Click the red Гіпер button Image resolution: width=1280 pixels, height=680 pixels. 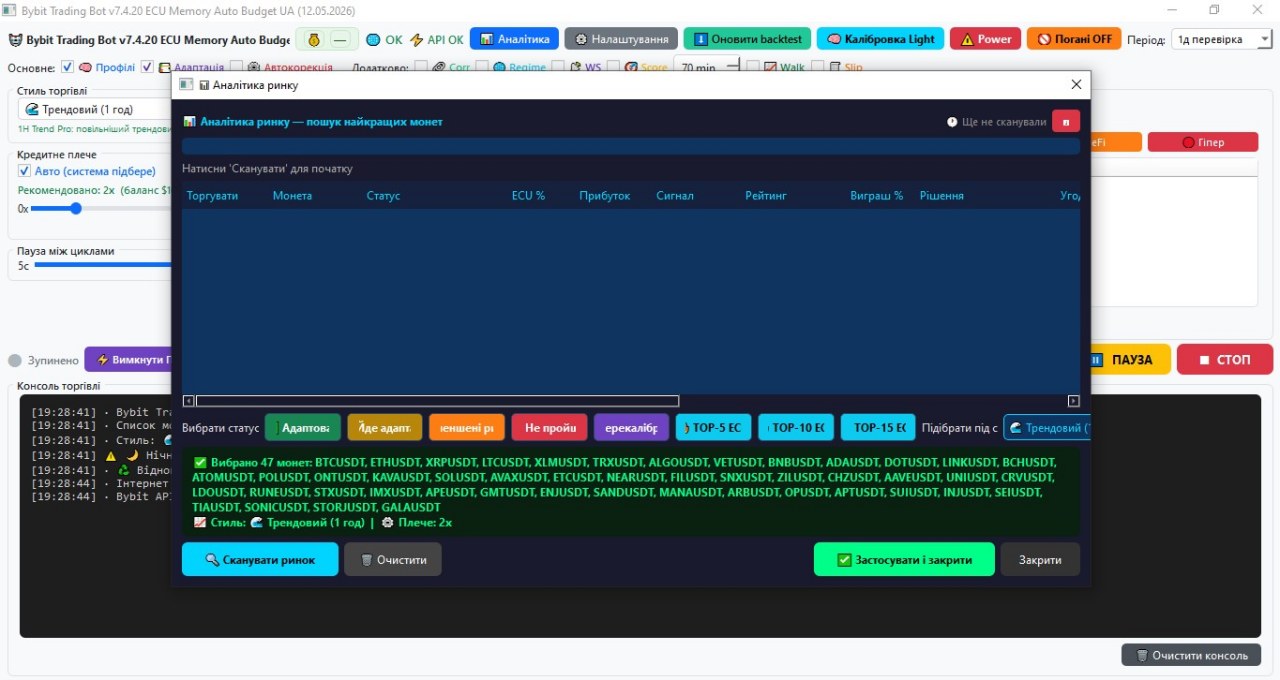tap(1202, 142)
